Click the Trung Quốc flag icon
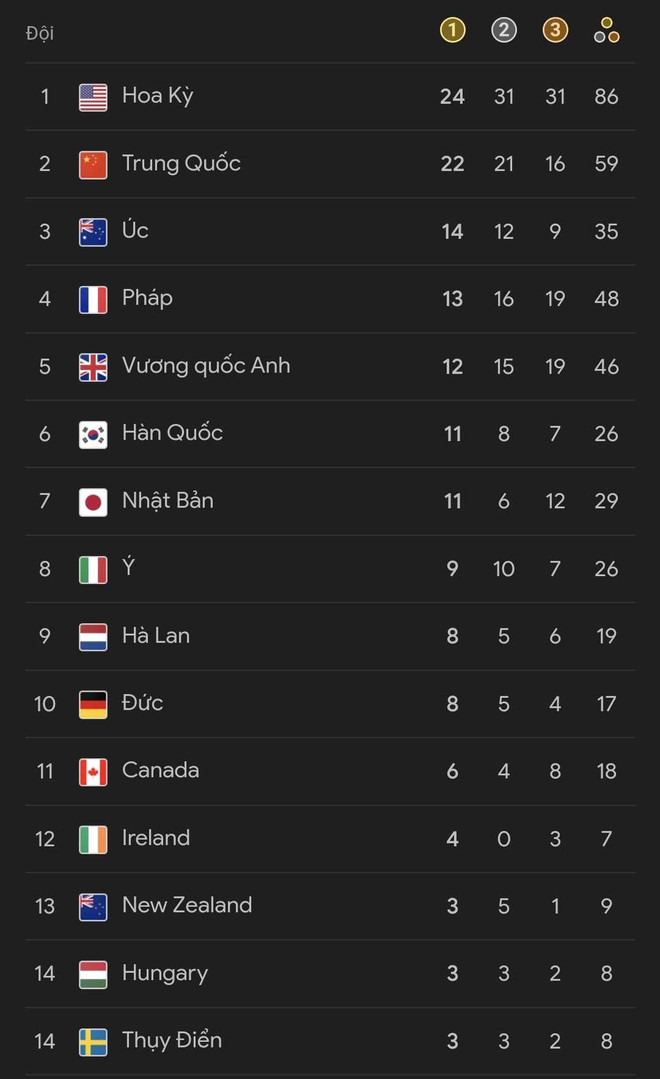Viewport: 660px width, 1079px height. [x=92, y=163]
